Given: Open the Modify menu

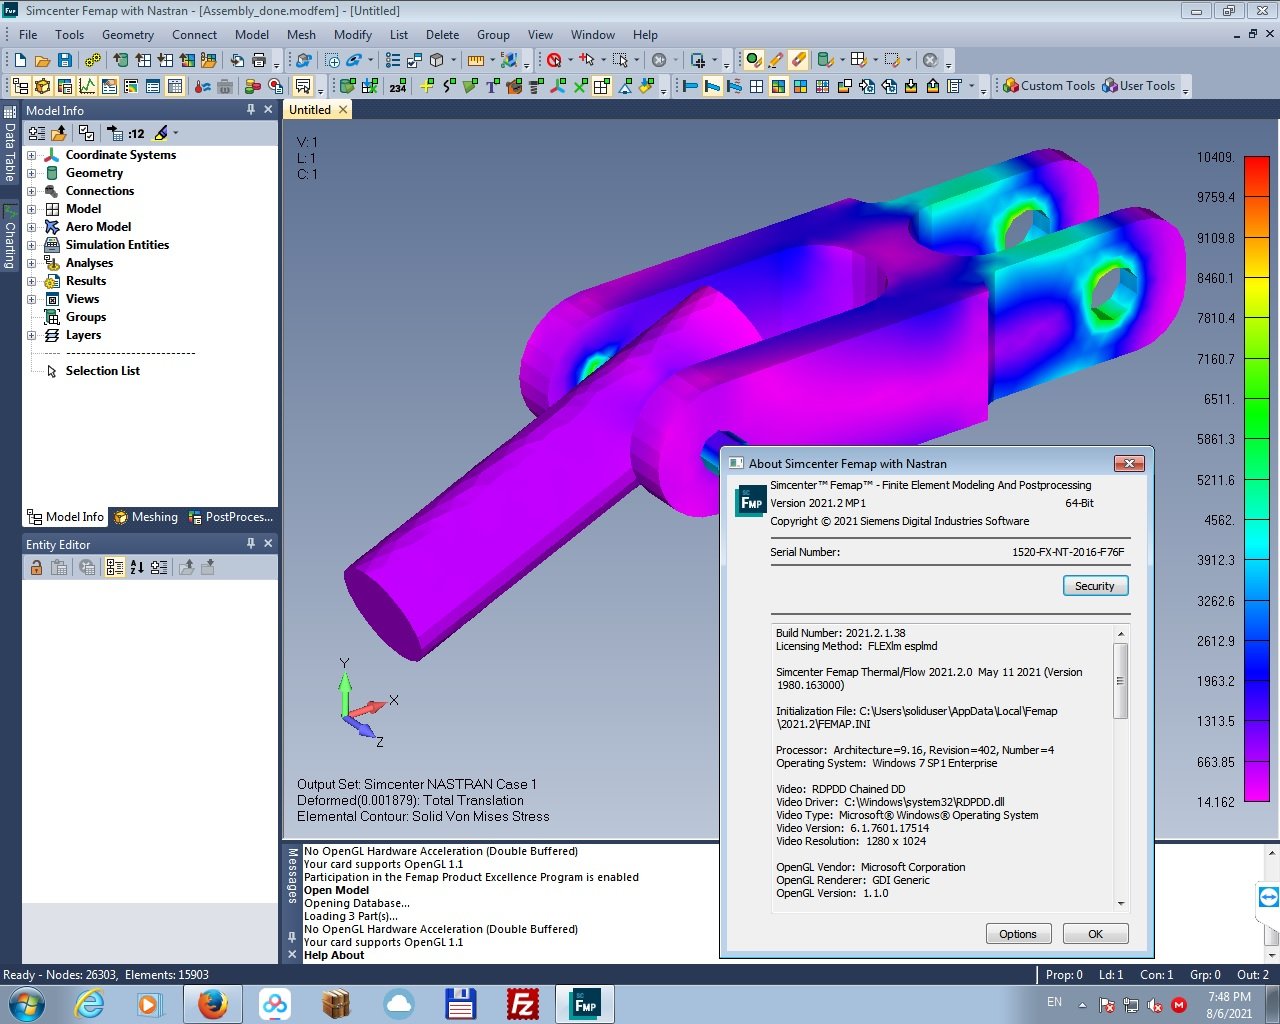Looking at the screenshot, I should coord(352,34).
